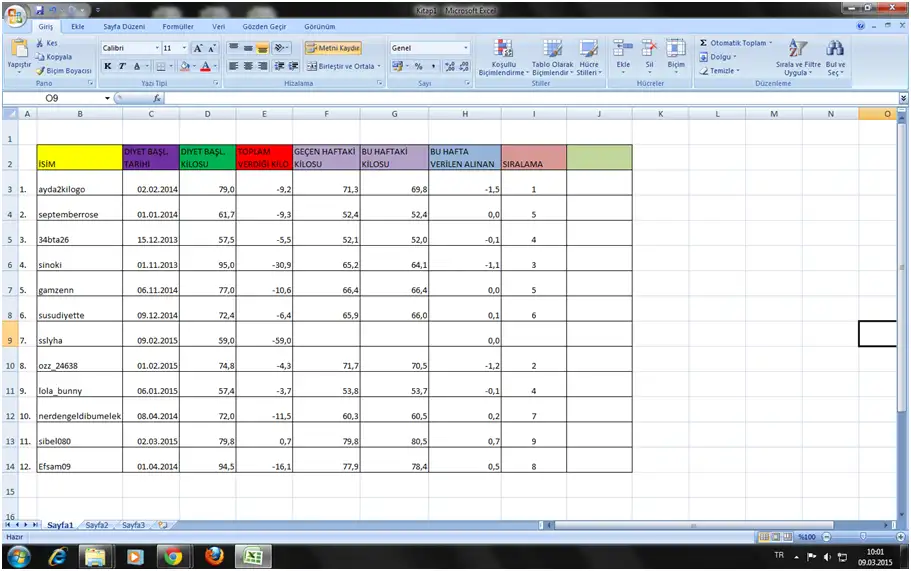Toggle the Metni Kaydır wrap text button
Screen dimensions: 911x571
(333, 47)
